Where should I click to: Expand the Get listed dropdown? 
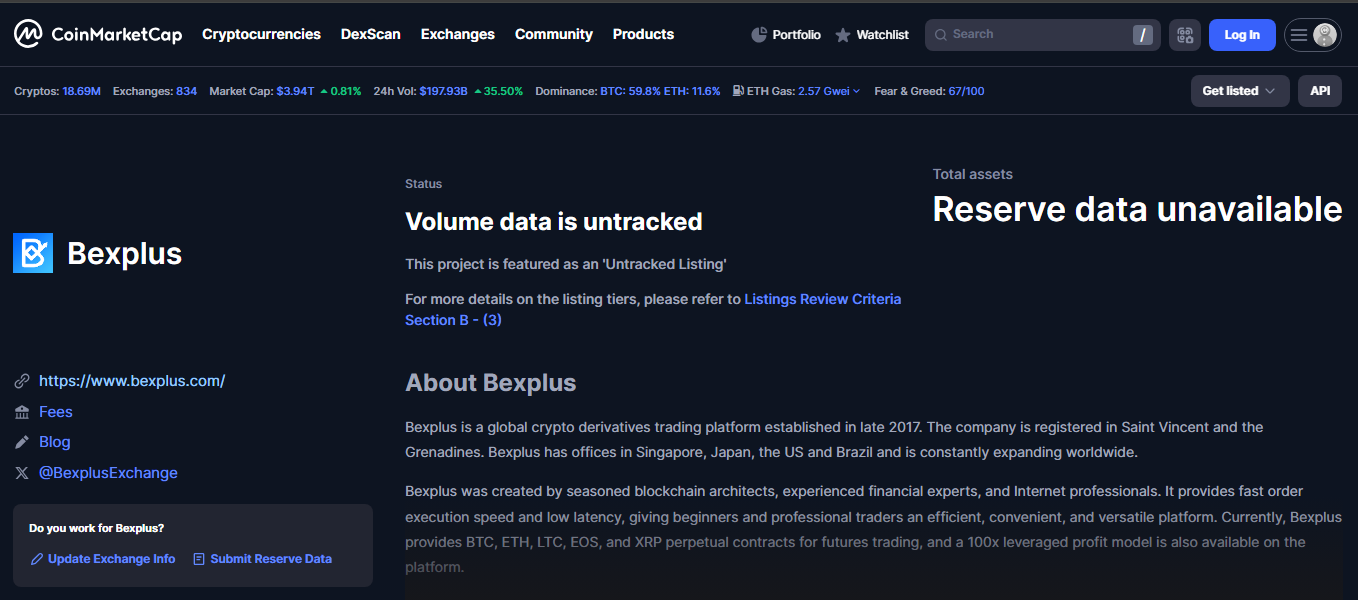[x=1239, y=90]
